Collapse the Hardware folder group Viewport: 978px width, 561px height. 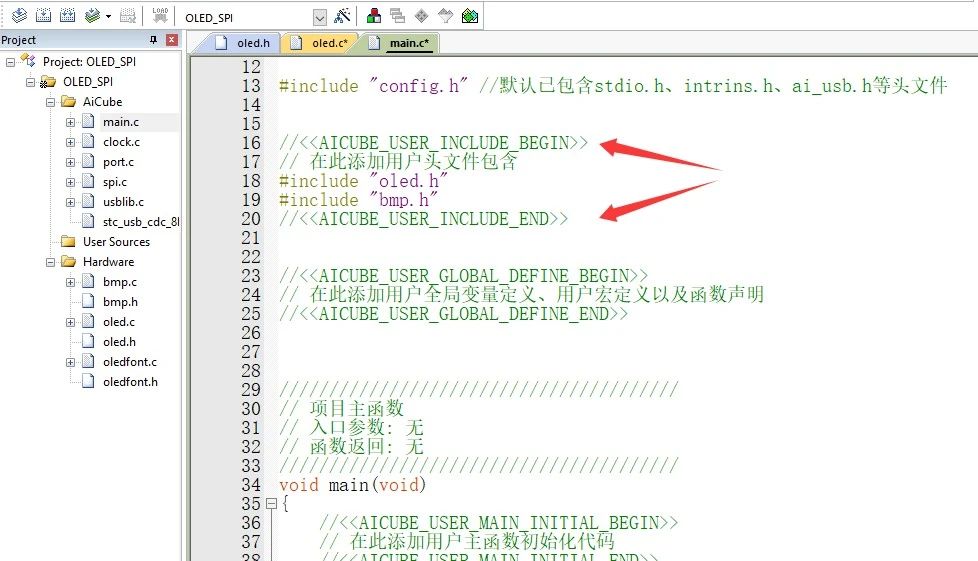click(50, 262)
